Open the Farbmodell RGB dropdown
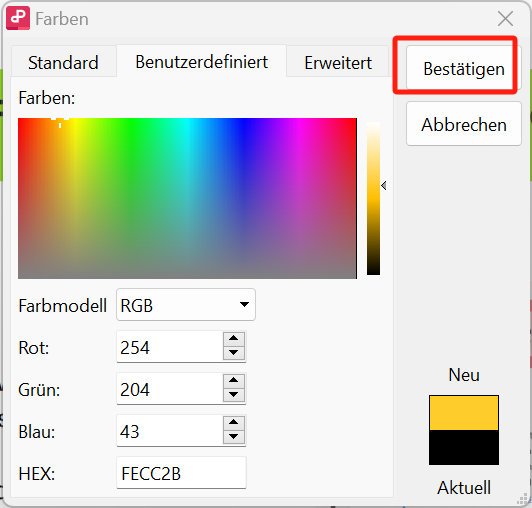This screenshot has width=532, height=508. (x=186, y=304)
